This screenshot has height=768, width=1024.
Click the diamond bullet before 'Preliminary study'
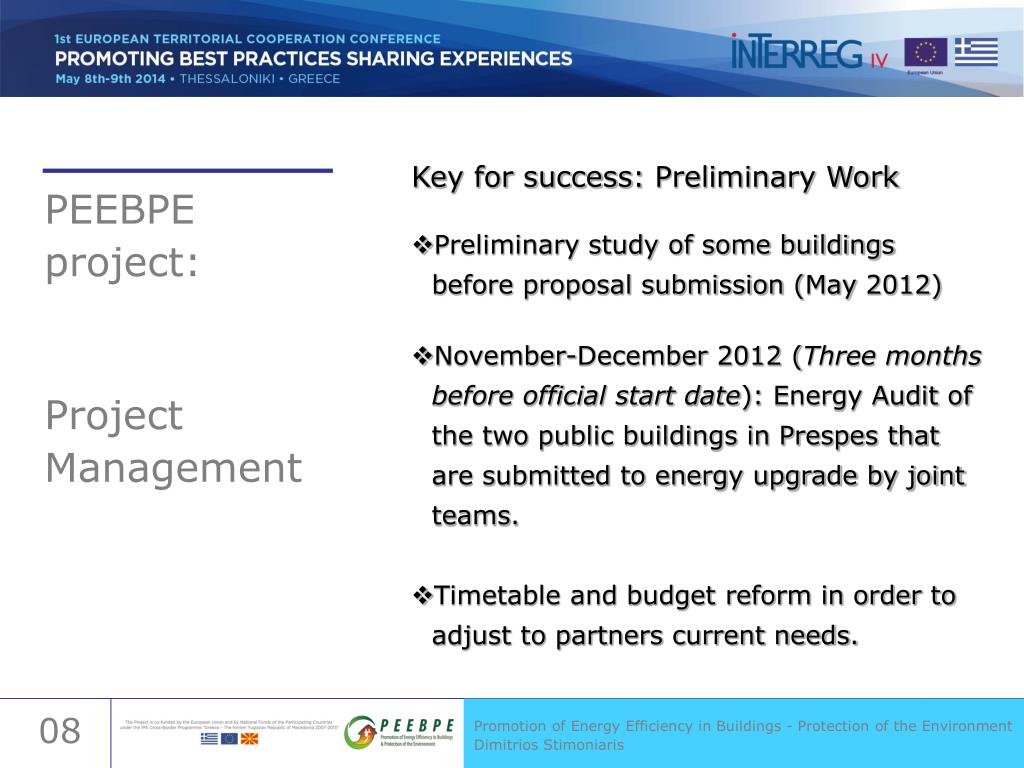click(423, 246)
